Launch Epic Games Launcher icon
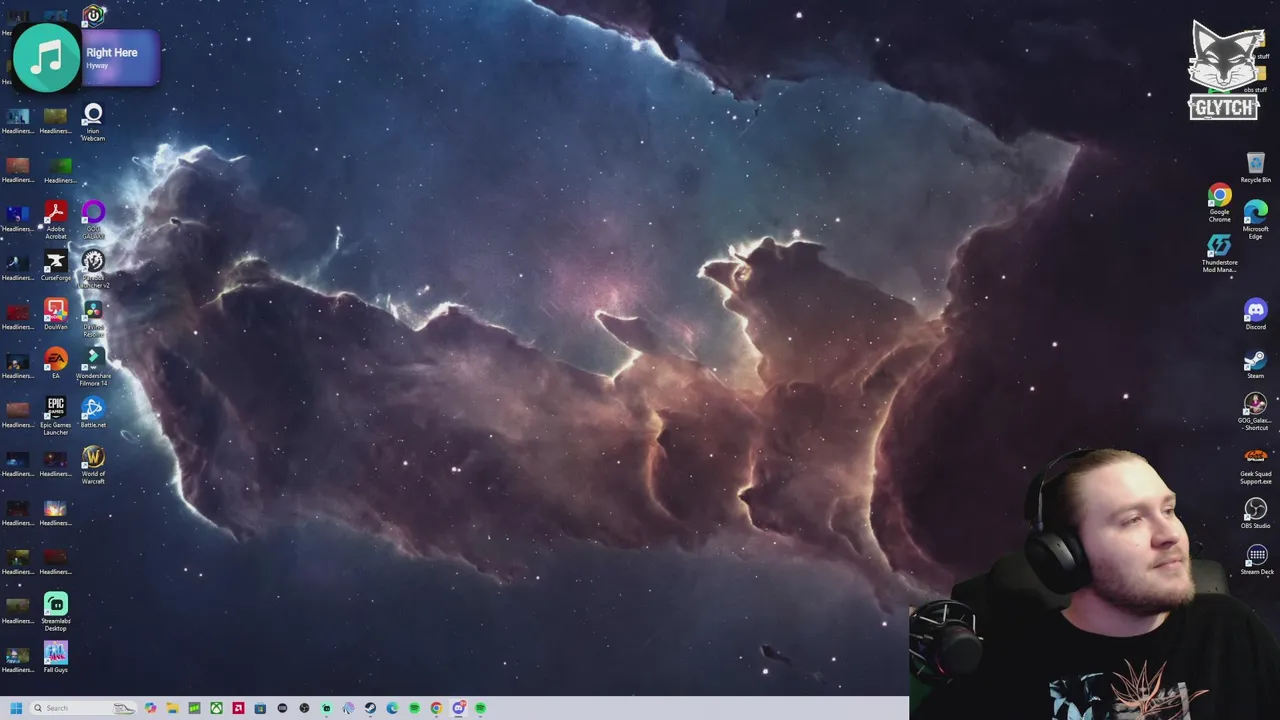The image size is (1280, 720). (55, 416)
